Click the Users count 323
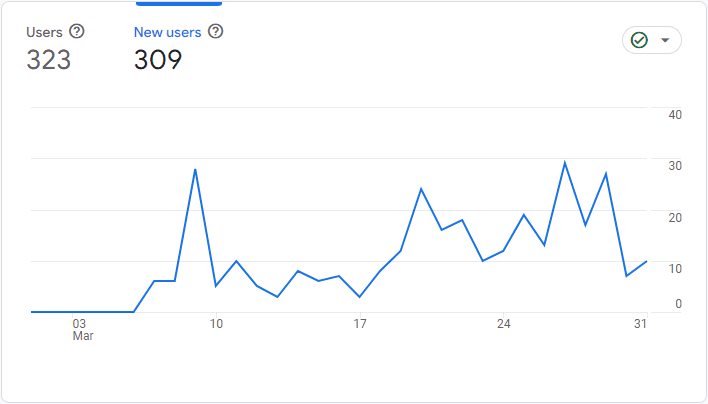 (x=49, y=60)
